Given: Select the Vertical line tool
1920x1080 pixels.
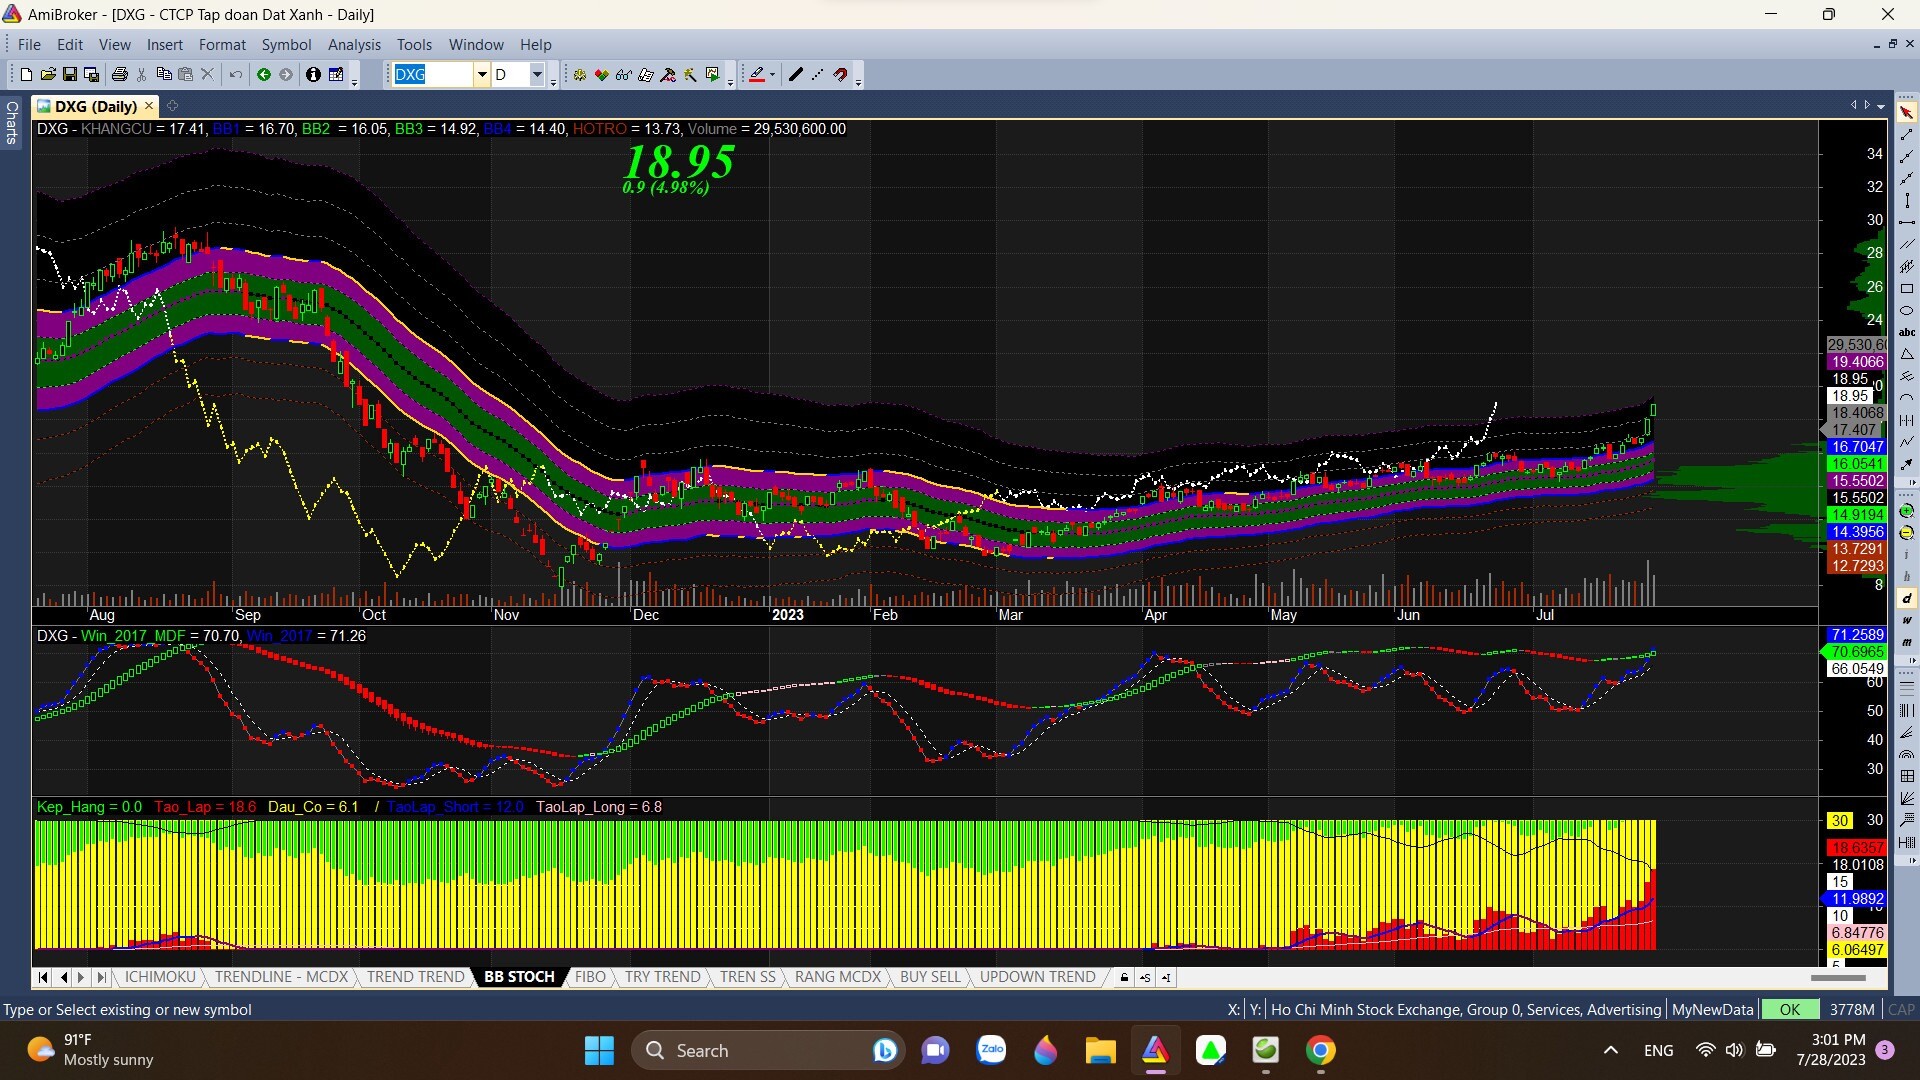Looking at the screenshot, I should pyautogui.click(x=1907, y=200).
